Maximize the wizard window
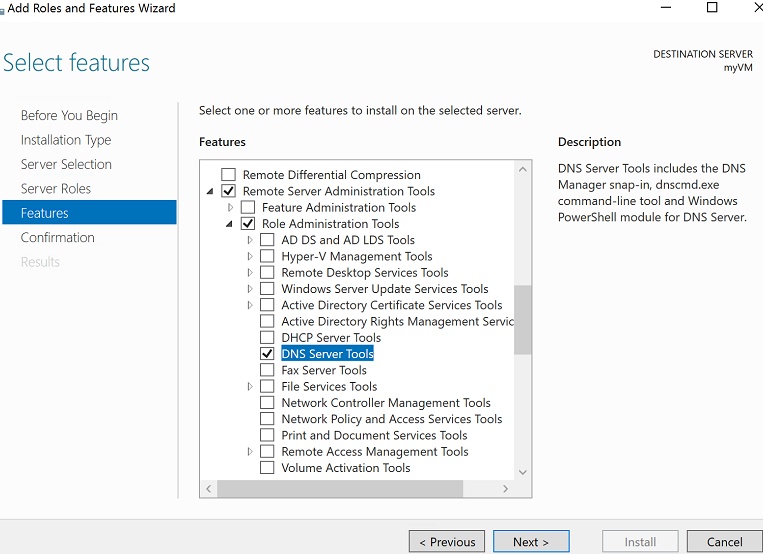Viewport: 763px width, 554px height. tap(712, 7)
